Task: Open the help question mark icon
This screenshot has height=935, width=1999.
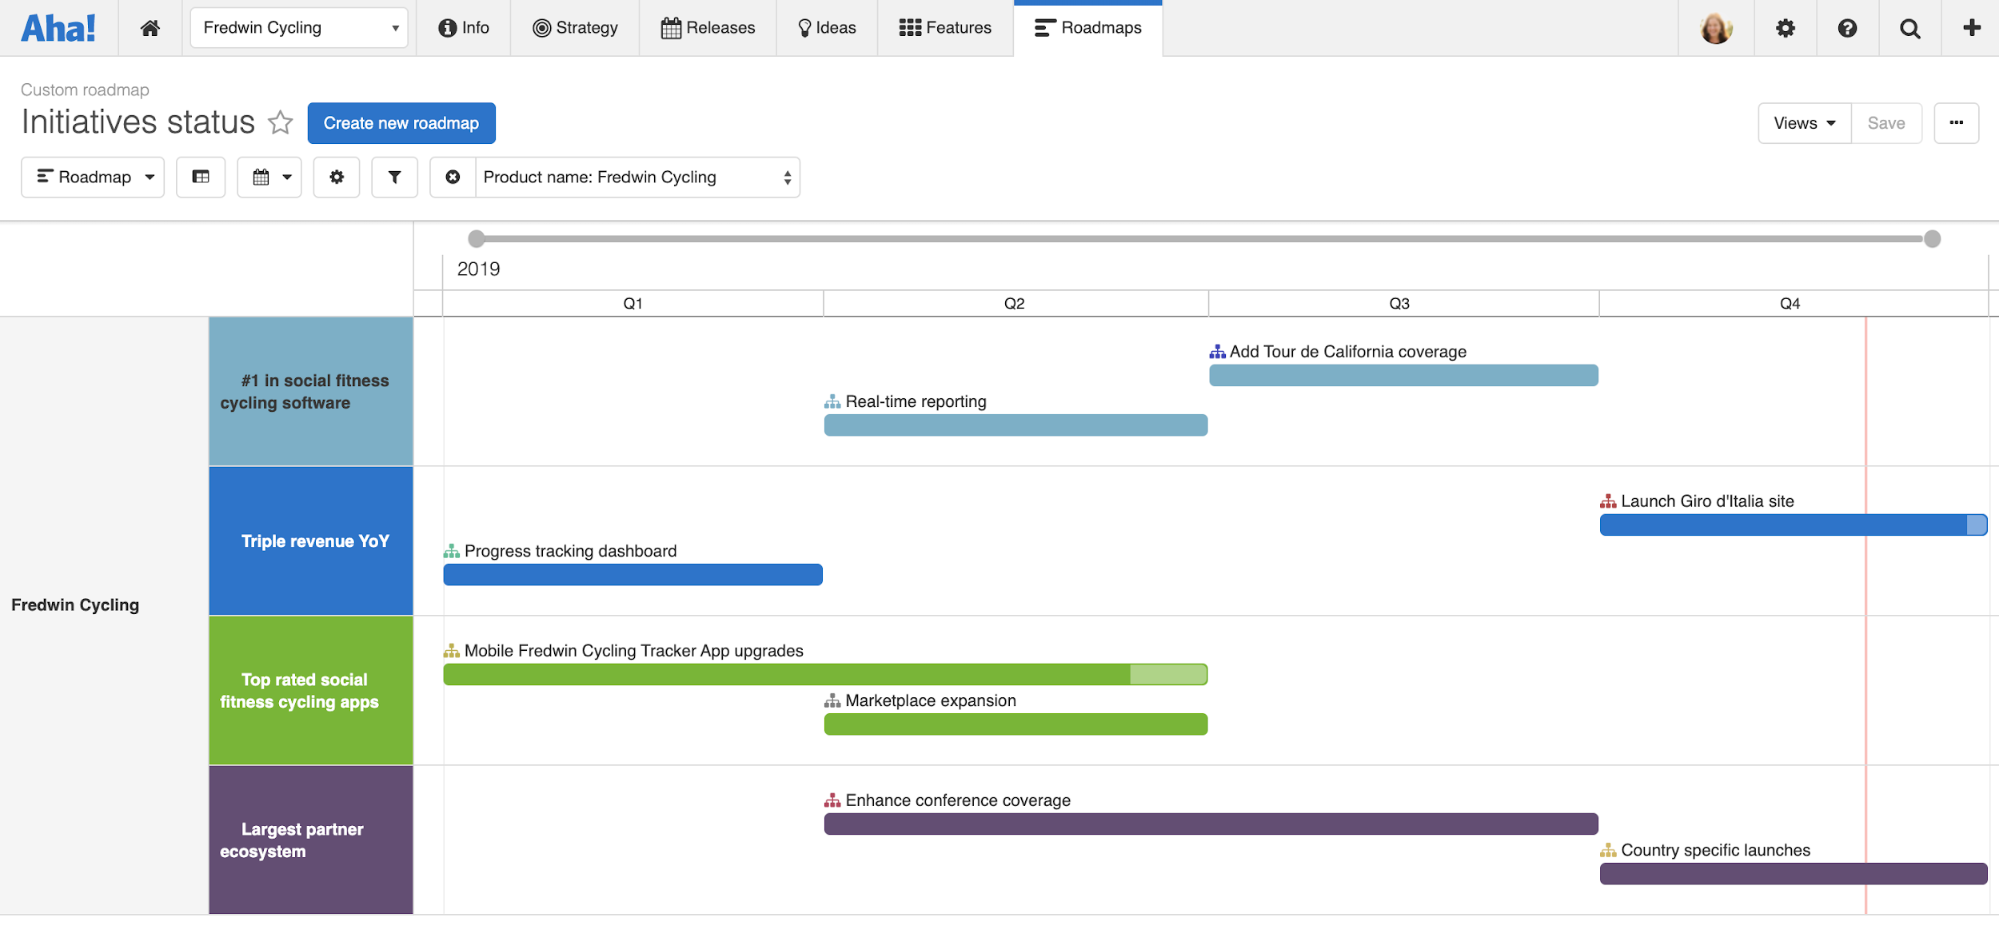Action: [x=1847, y=28]
